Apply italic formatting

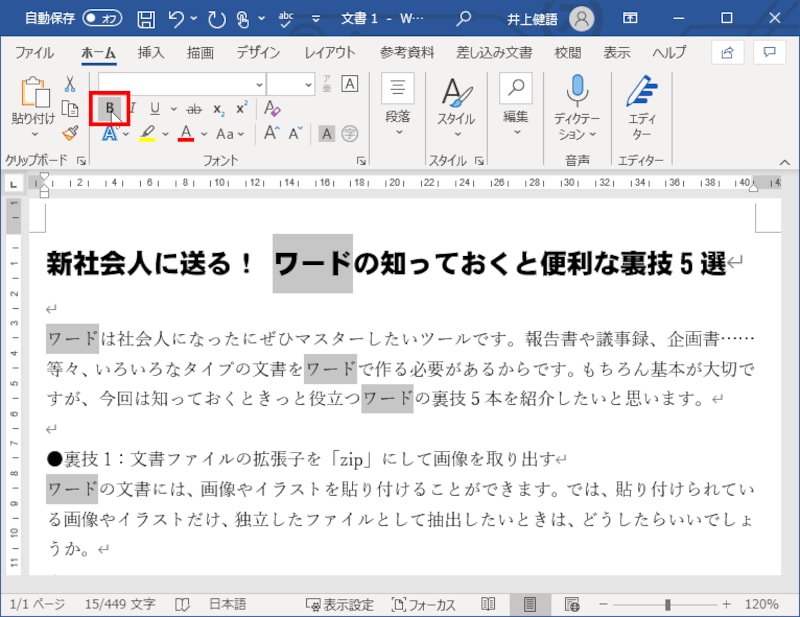pyautogui.click(x=132, y=108)
